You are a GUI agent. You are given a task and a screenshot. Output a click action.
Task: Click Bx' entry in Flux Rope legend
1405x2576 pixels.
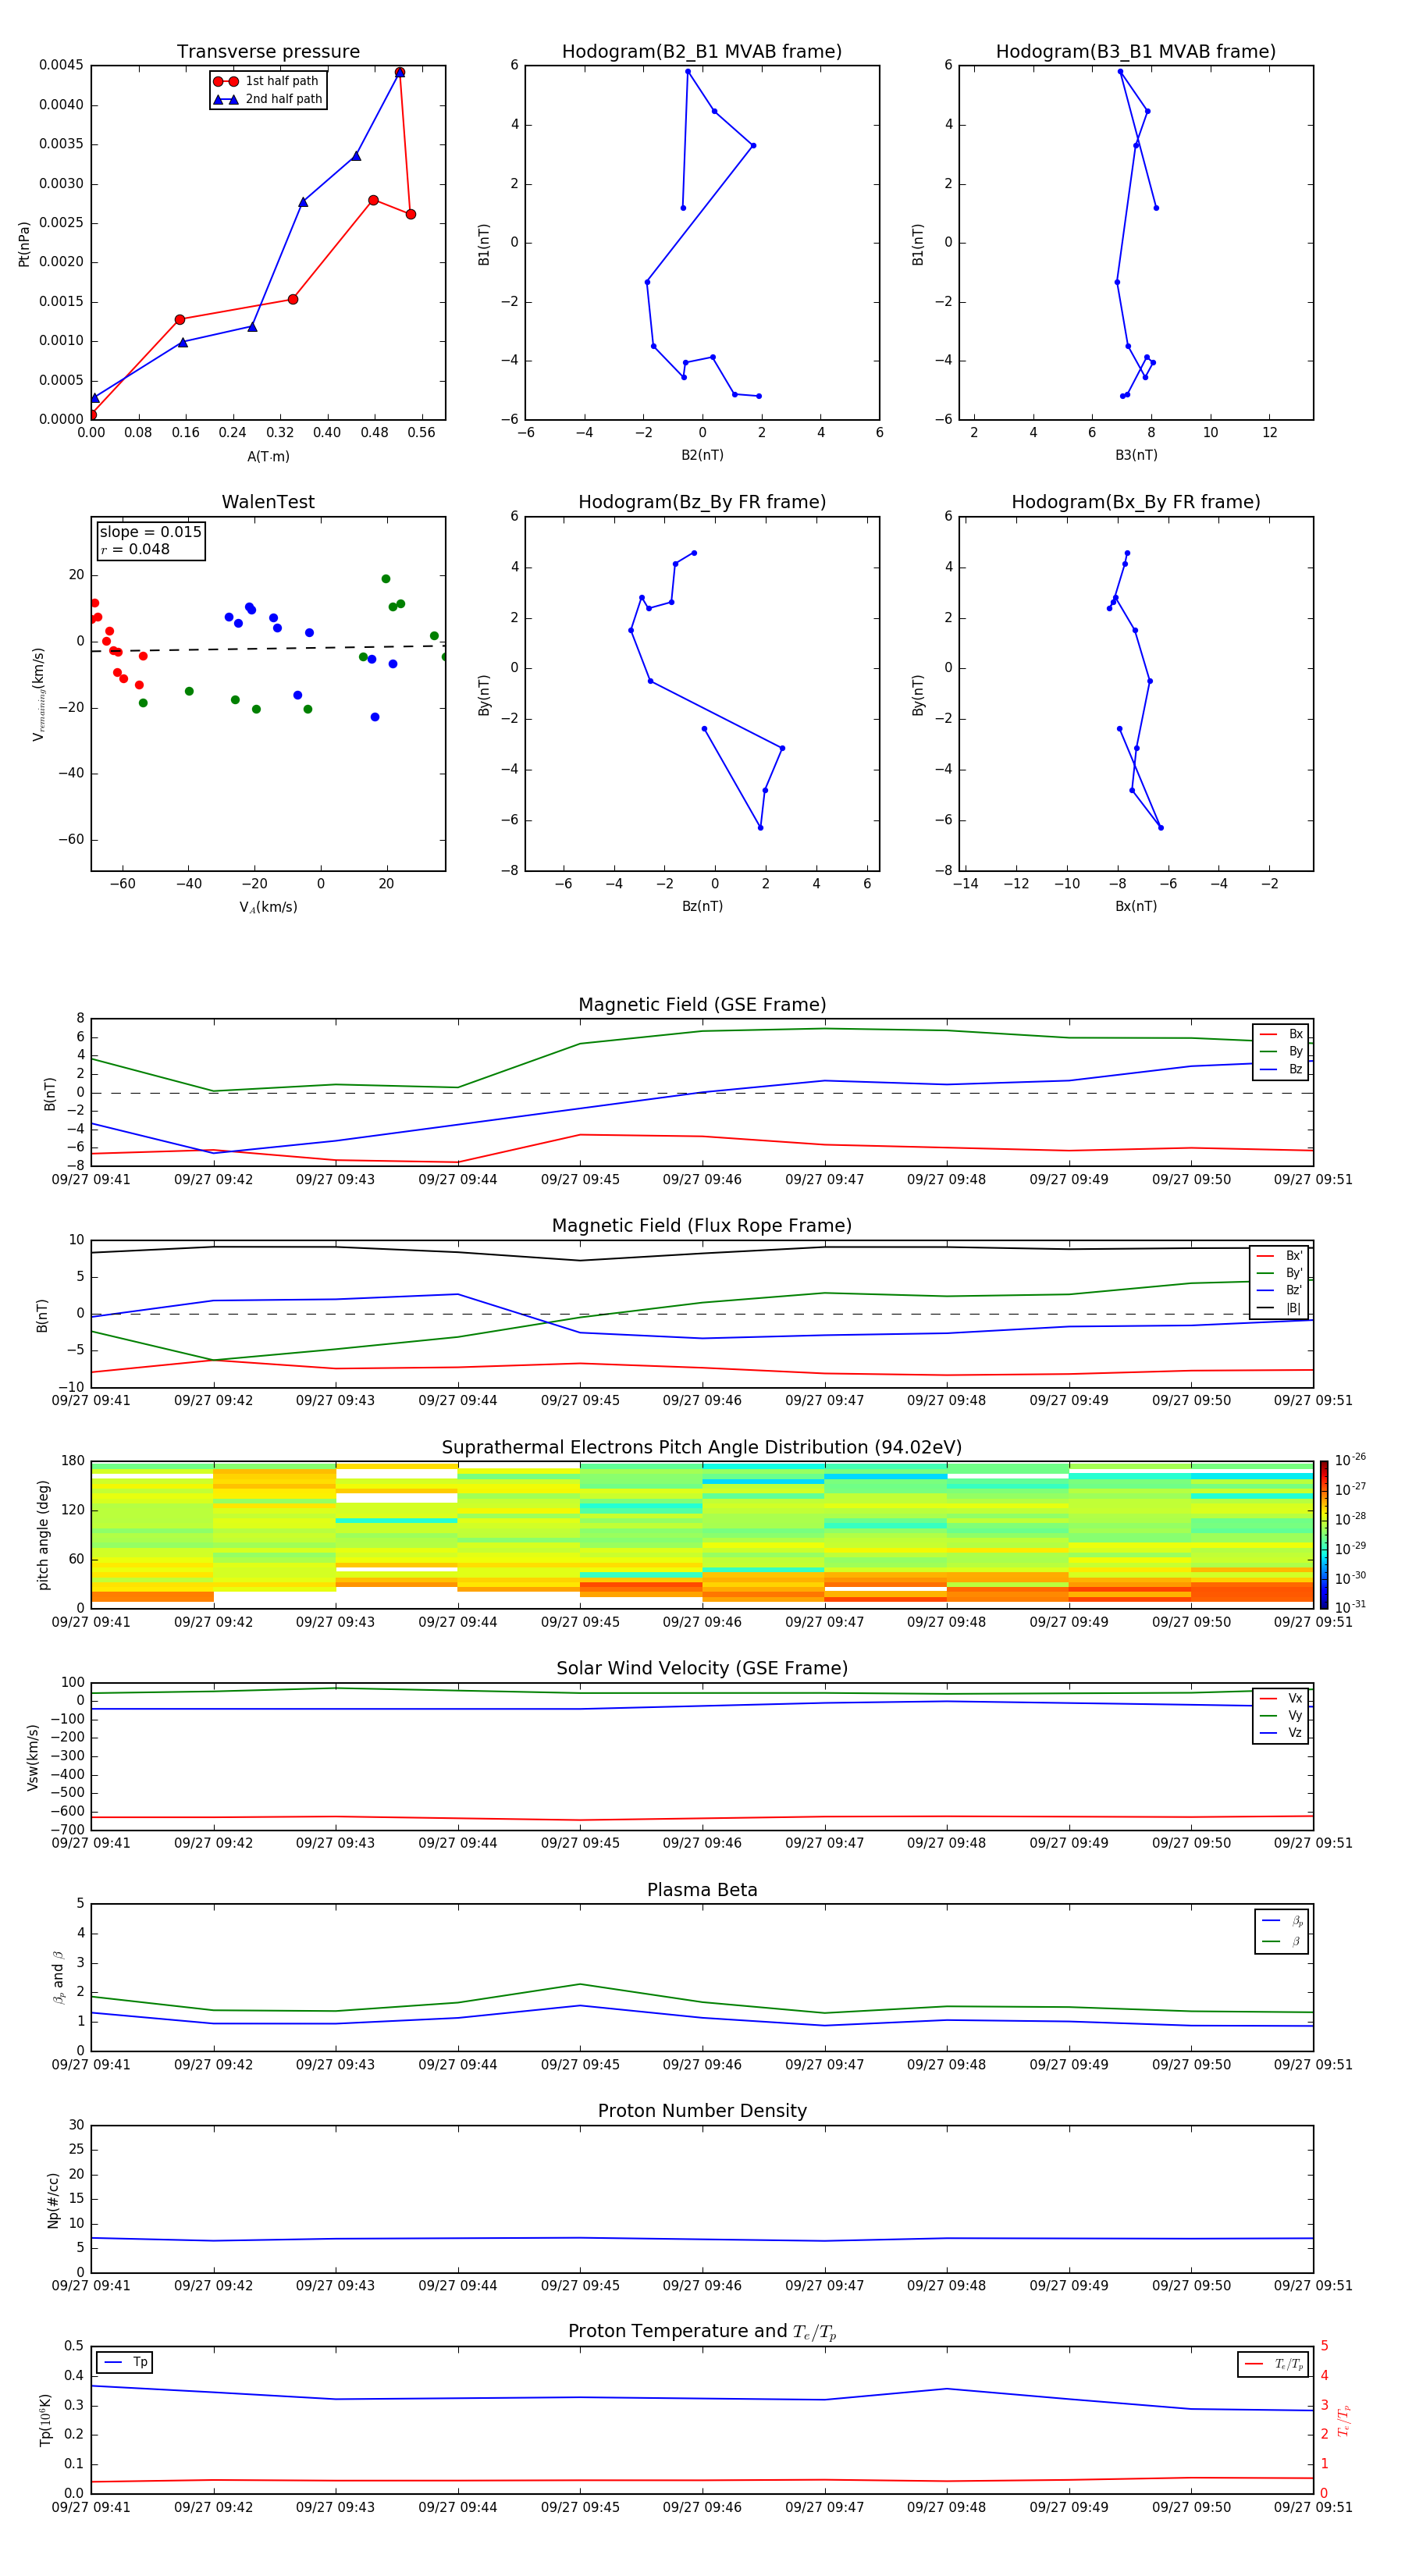click(x=1279, y=1256)
